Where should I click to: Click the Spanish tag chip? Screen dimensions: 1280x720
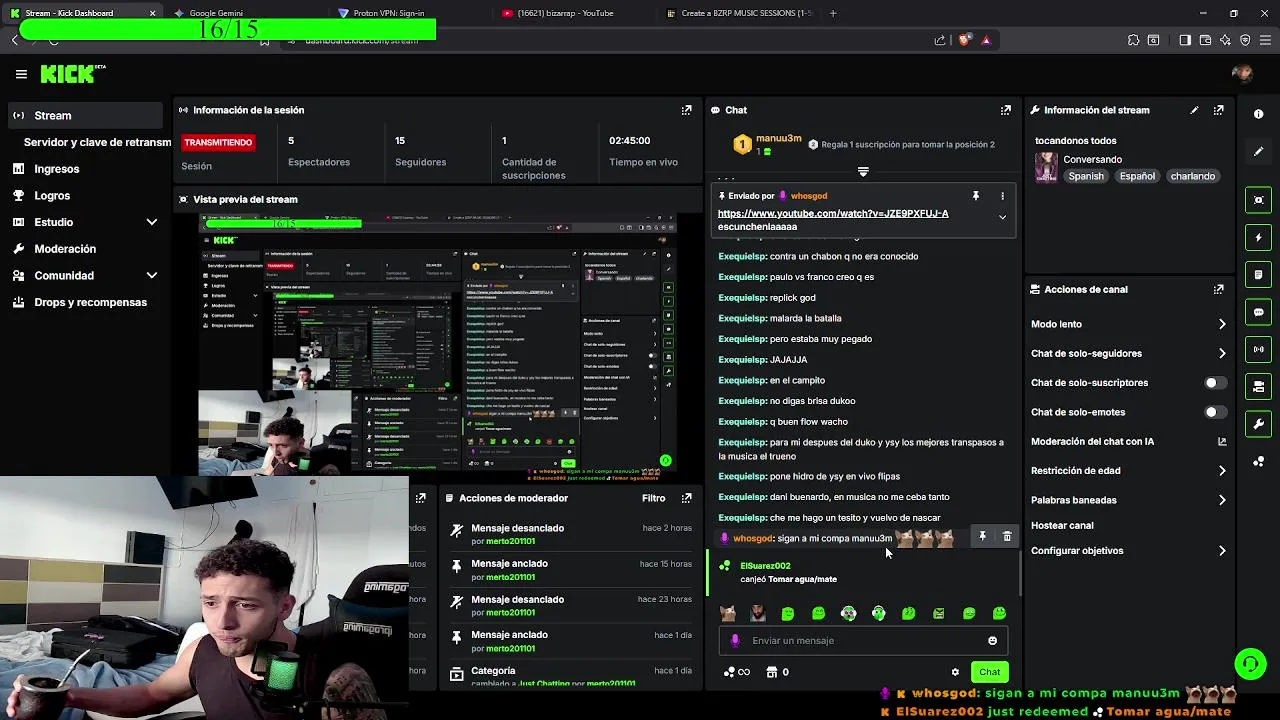[x=1086, y=176]
